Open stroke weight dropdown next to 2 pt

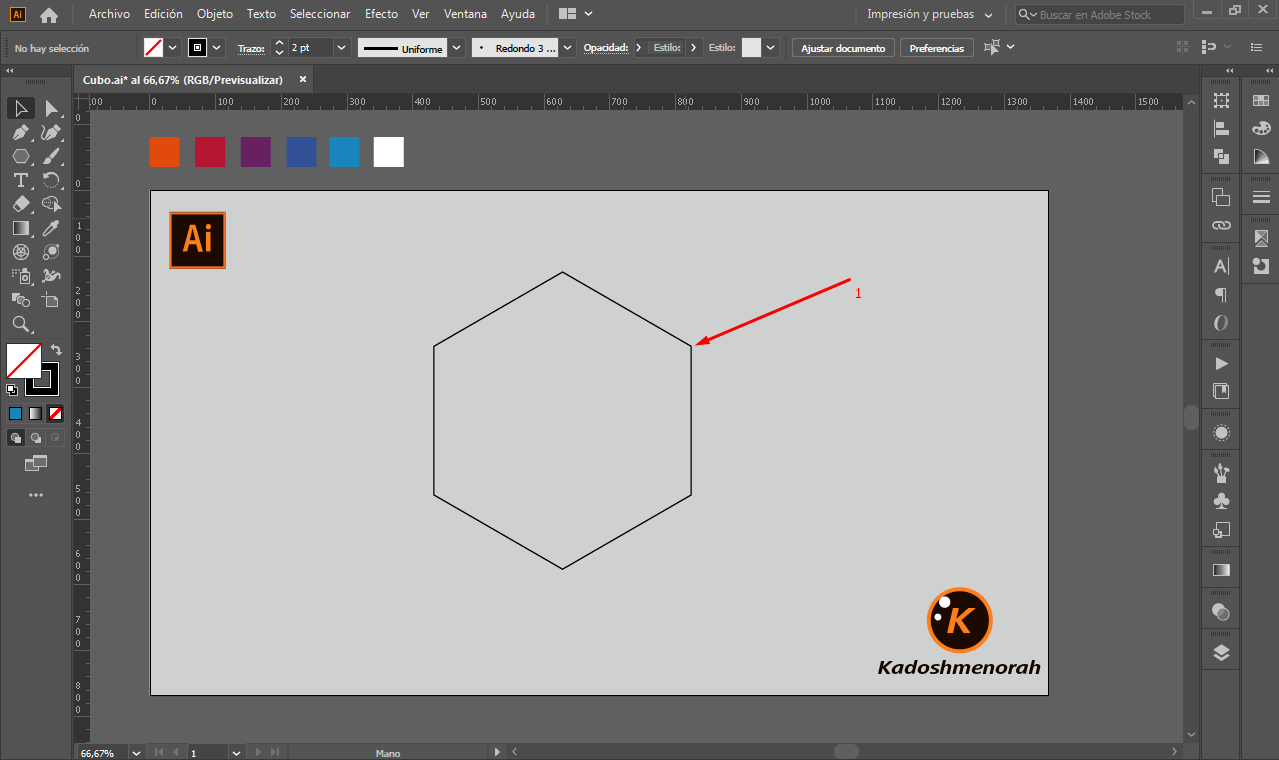tap(342, 47)
